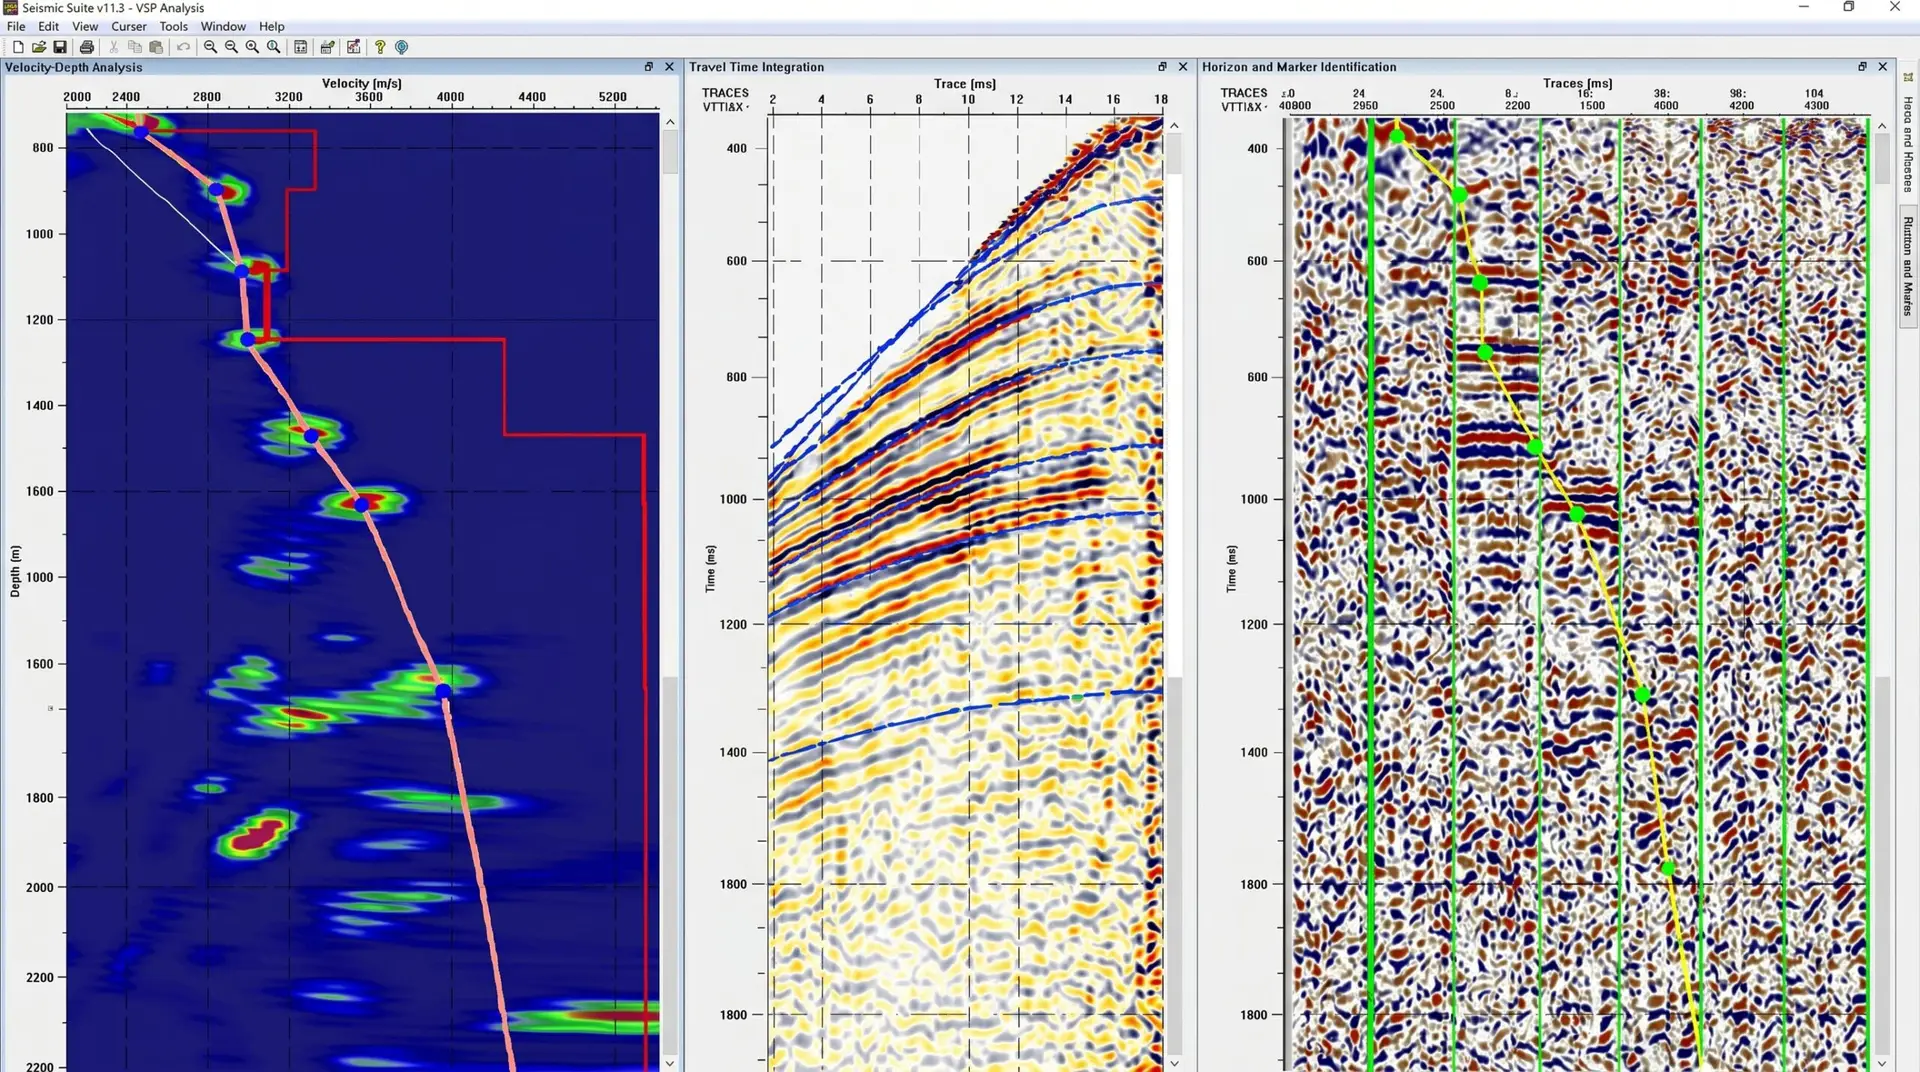Undo with the curved arrow icon
1920x1072 pixels.
point(183,47)
